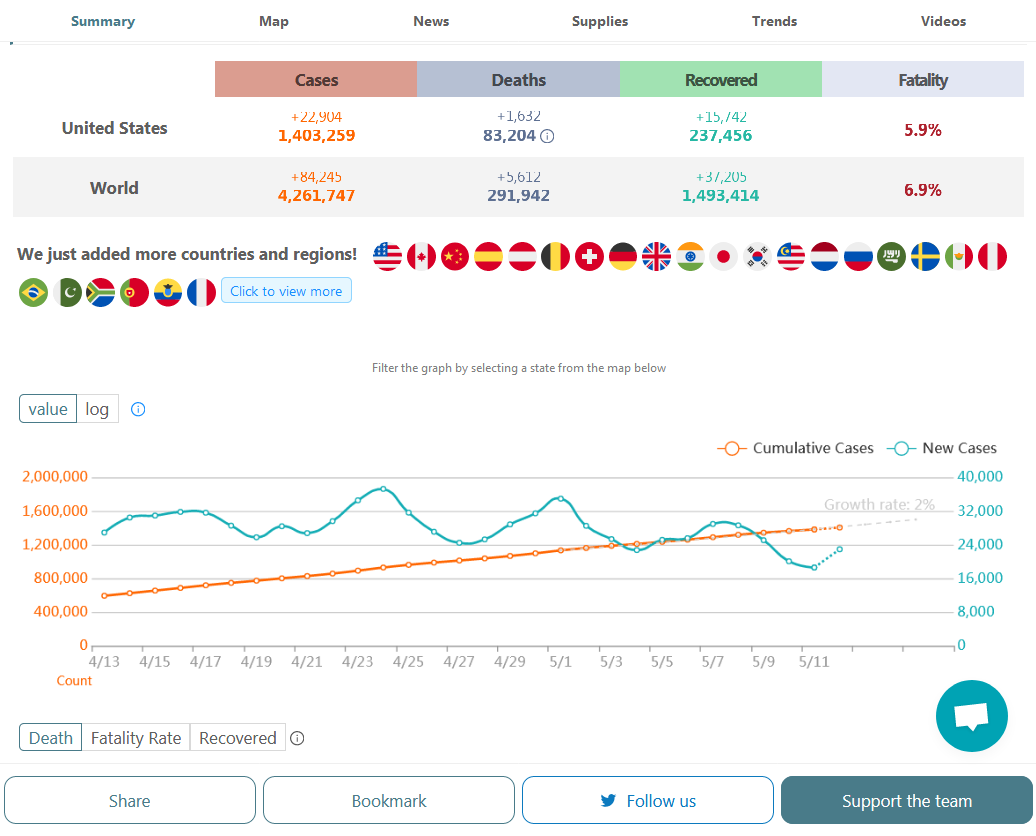Click the Support the team button
This screenshot has width=1036, height=836.
906,800
